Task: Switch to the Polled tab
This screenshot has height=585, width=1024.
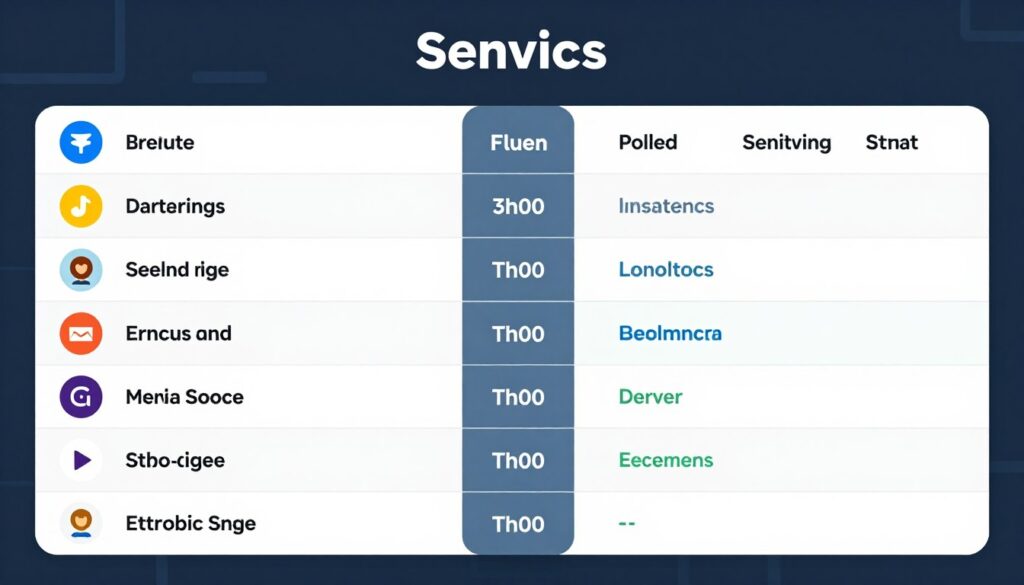Action: 648,142
